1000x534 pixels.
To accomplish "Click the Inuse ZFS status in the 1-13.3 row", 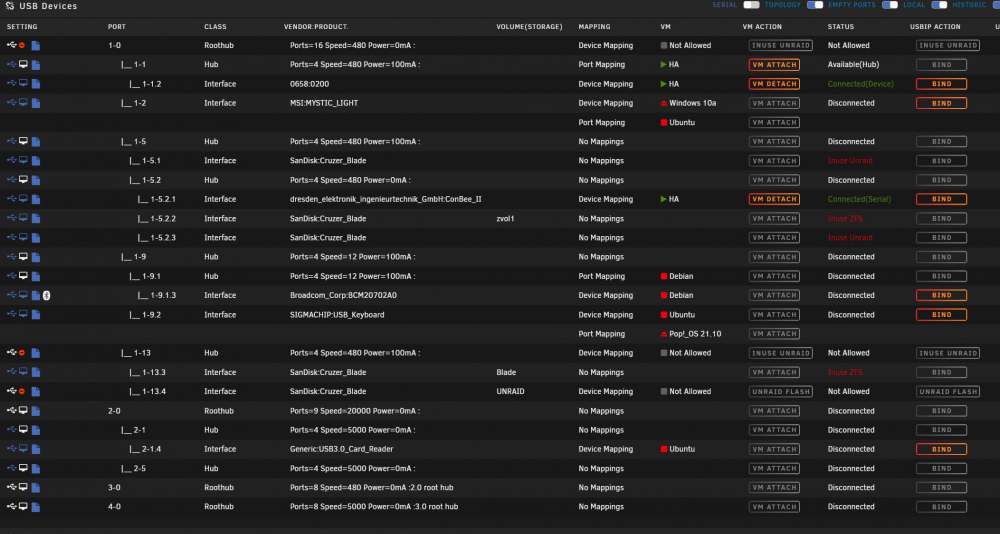I will pos(845,372).
